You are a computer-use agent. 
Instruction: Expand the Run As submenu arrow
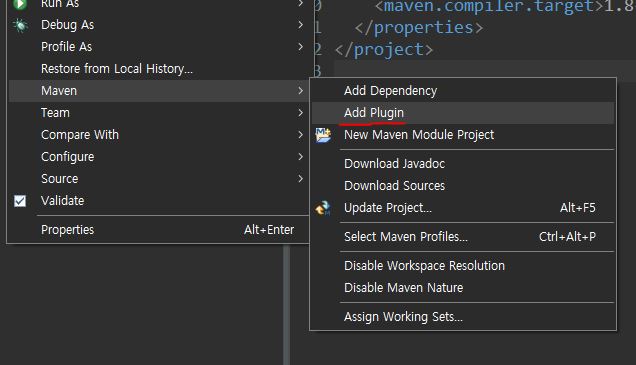click(301, 4)
